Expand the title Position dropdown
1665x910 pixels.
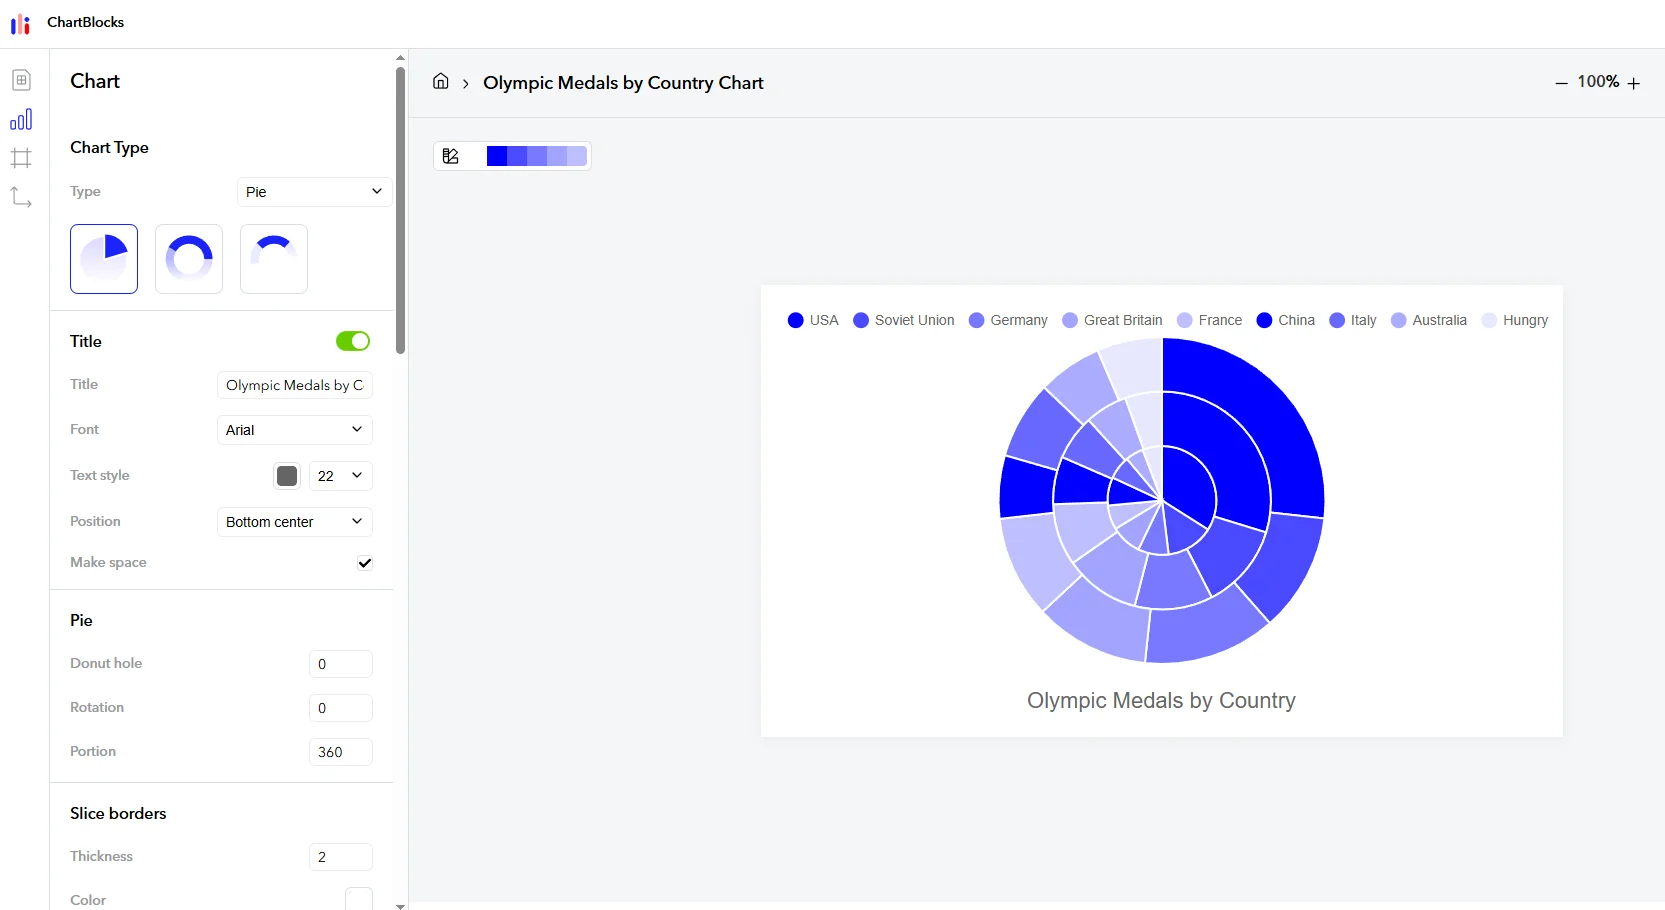pyautogui.click(x=294, y=522)
